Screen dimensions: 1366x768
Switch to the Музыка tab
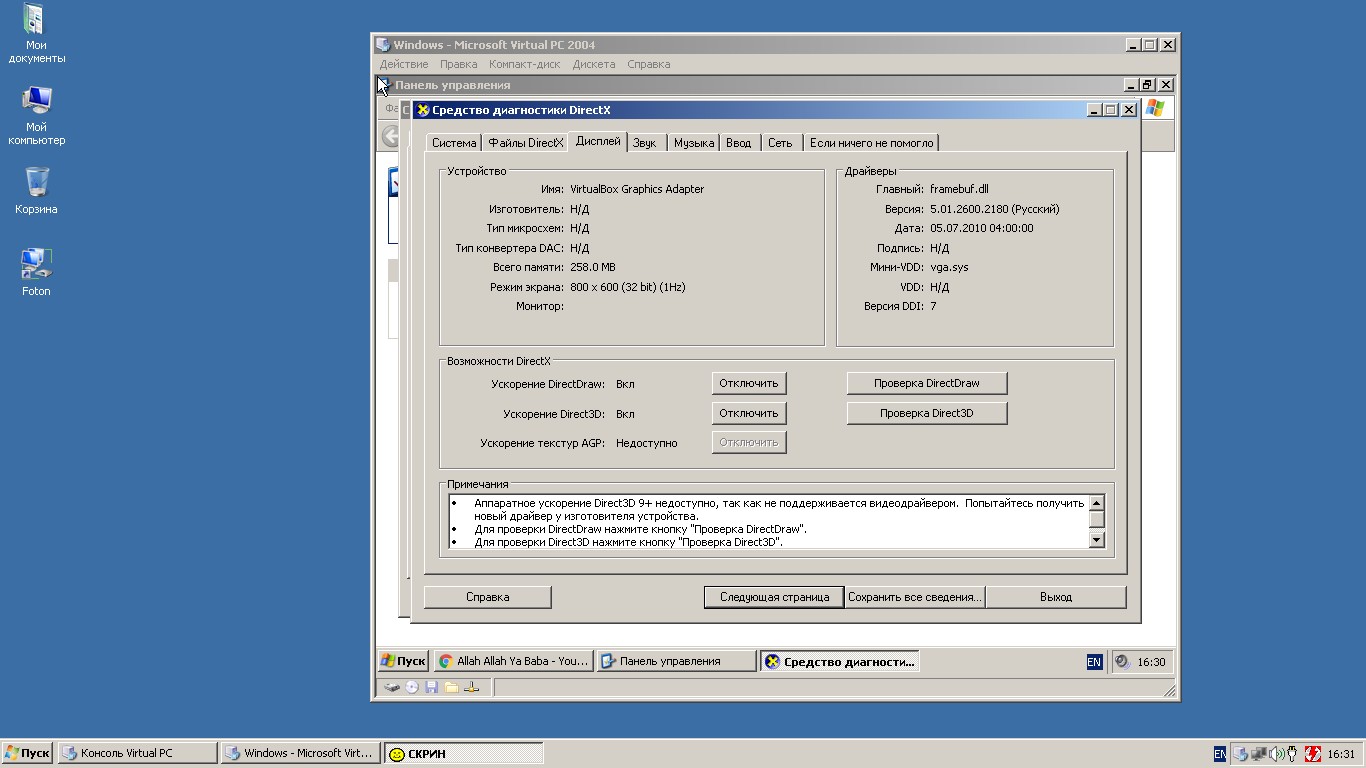[694, 143]
